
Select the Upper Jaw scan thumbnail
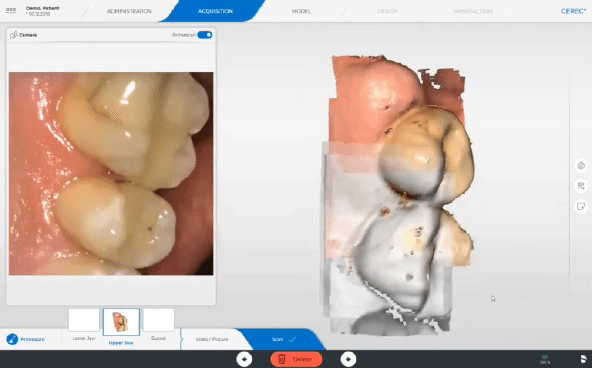(121, 322)
